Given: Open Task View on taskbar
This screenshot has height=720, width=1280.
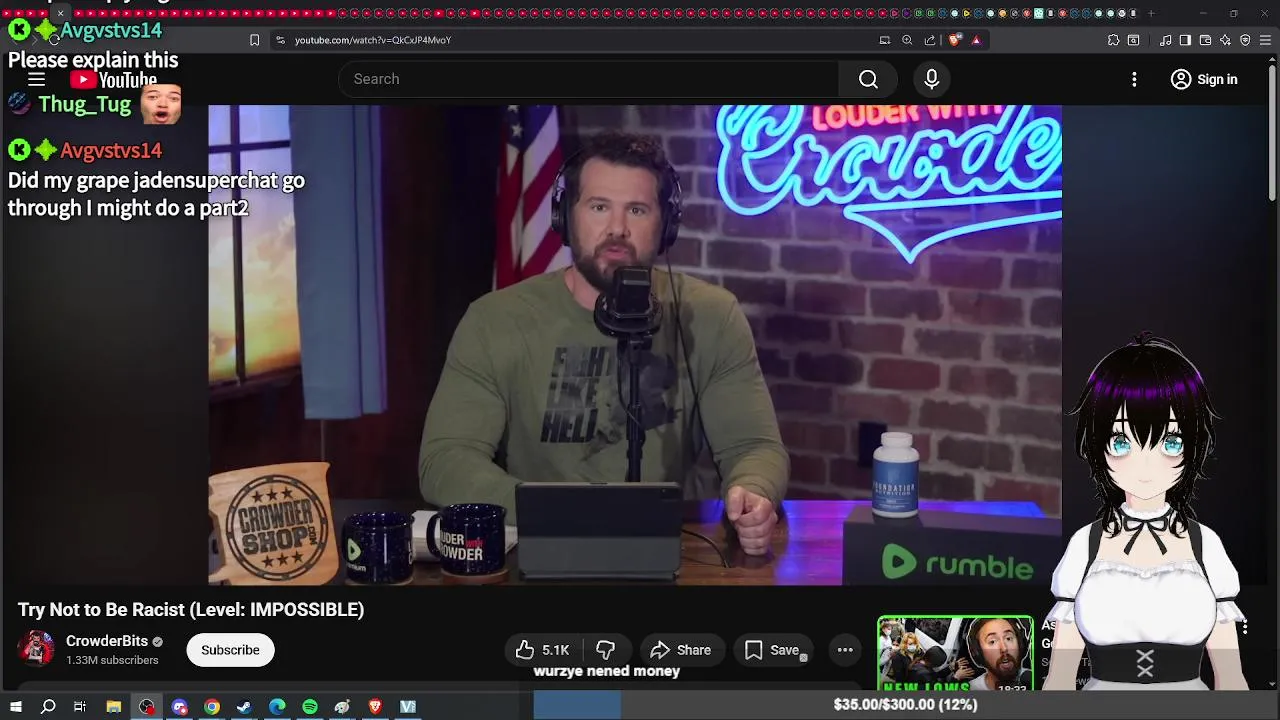Looking at the screenshot, I should [x=80, y=707].
